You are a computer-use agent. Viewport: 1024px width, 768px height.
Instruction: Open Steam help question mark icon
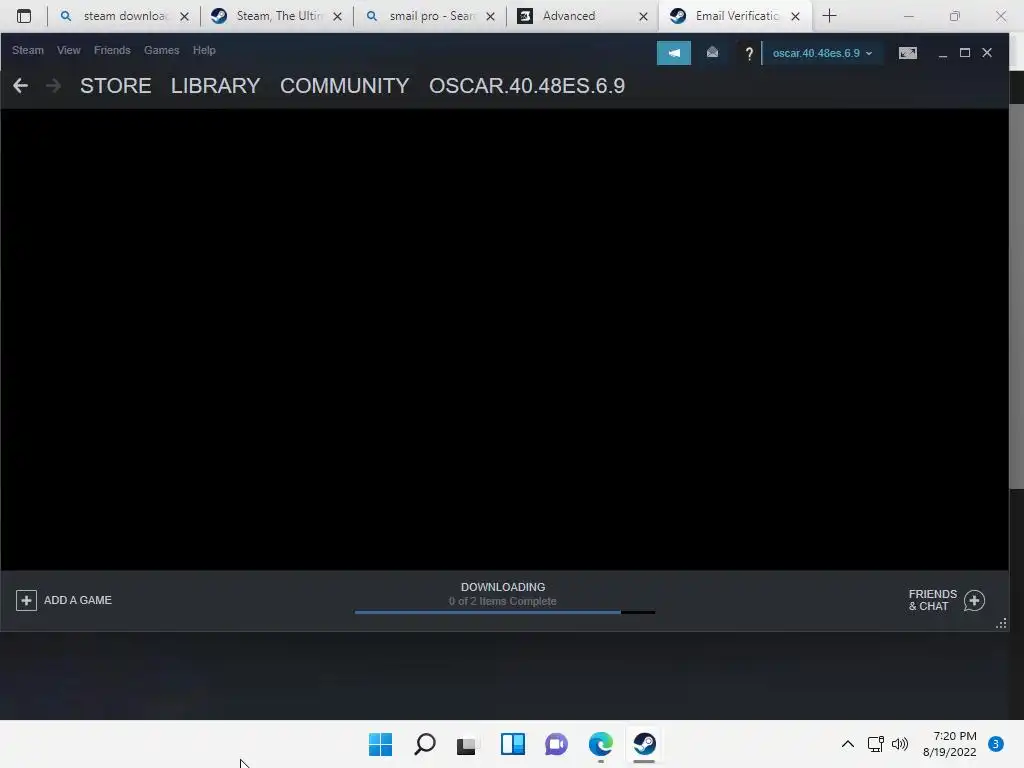pyautogui.click(x=749, y=54)
